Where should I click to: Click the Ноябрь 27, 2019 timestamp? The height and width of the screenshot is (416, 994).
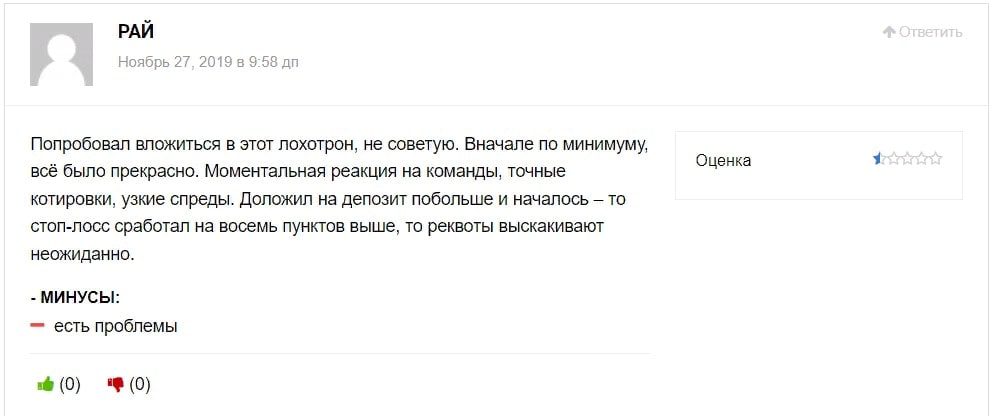(x=208, y=62)
